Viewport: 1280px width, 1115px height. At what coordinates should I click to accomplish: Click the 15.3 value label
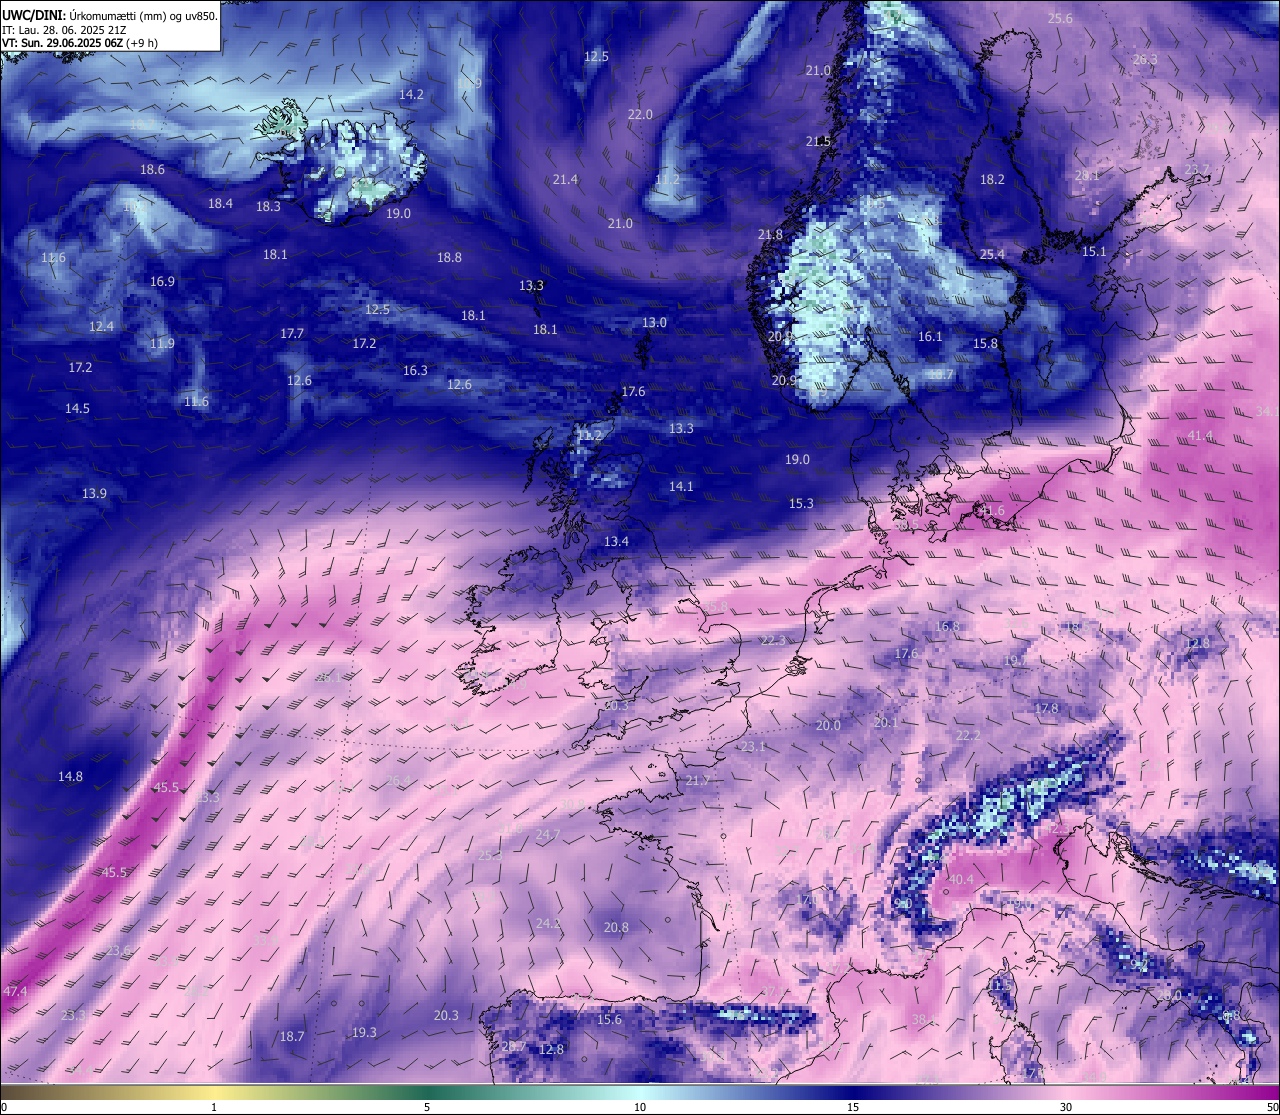(x=801, y=504)
